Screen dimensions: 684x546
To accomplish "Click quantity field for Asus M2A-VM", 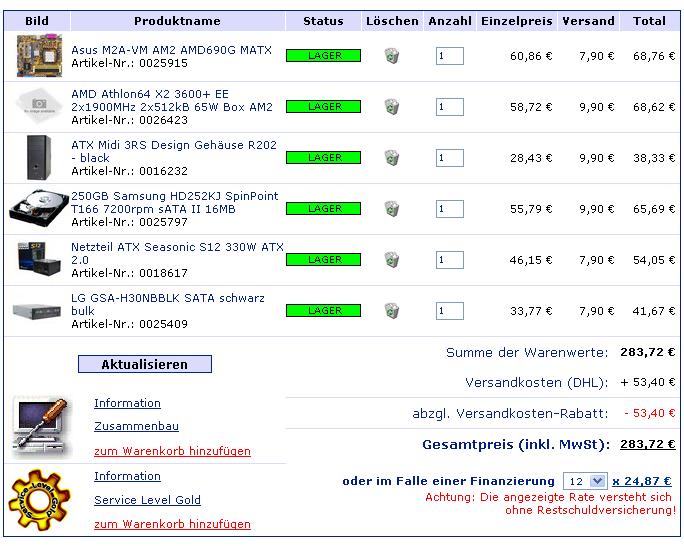I will click(x=450, y=56).
